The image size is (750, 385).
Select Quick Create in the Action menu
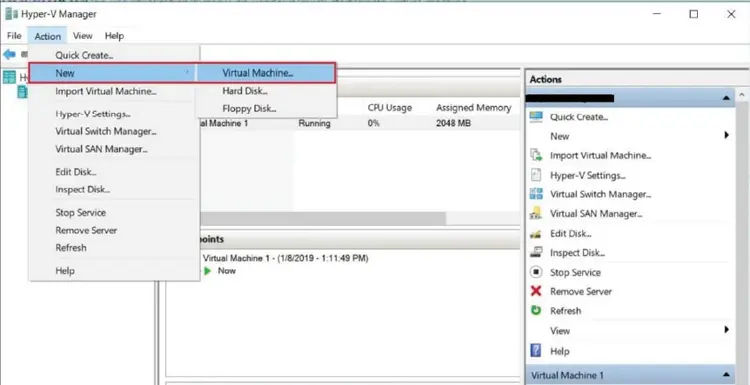pyautogui.click(x=114, y=55)
